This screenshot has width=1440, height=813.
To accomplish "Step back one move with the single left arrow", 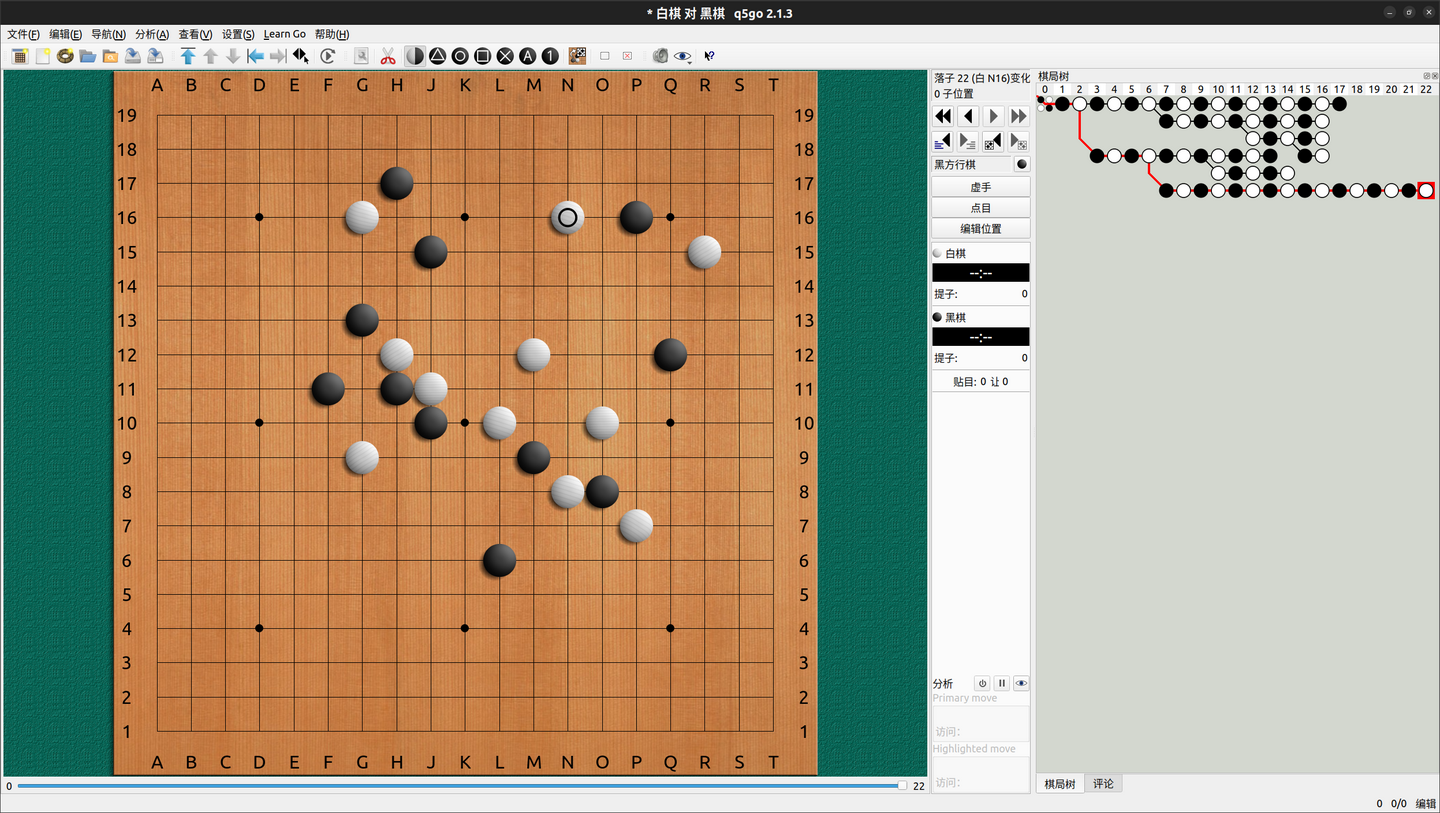I will coord(968,116).
